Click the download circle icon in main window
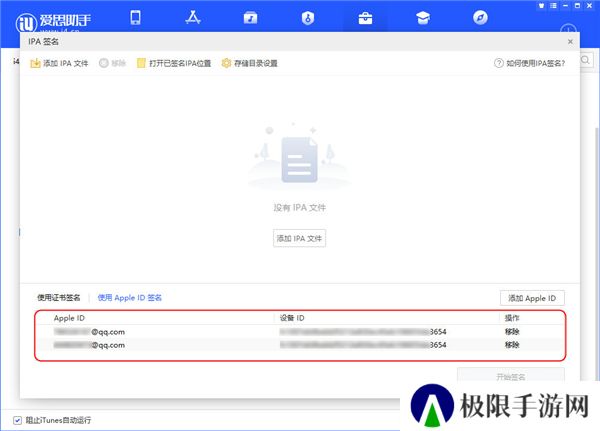 [x=568, y=28]
